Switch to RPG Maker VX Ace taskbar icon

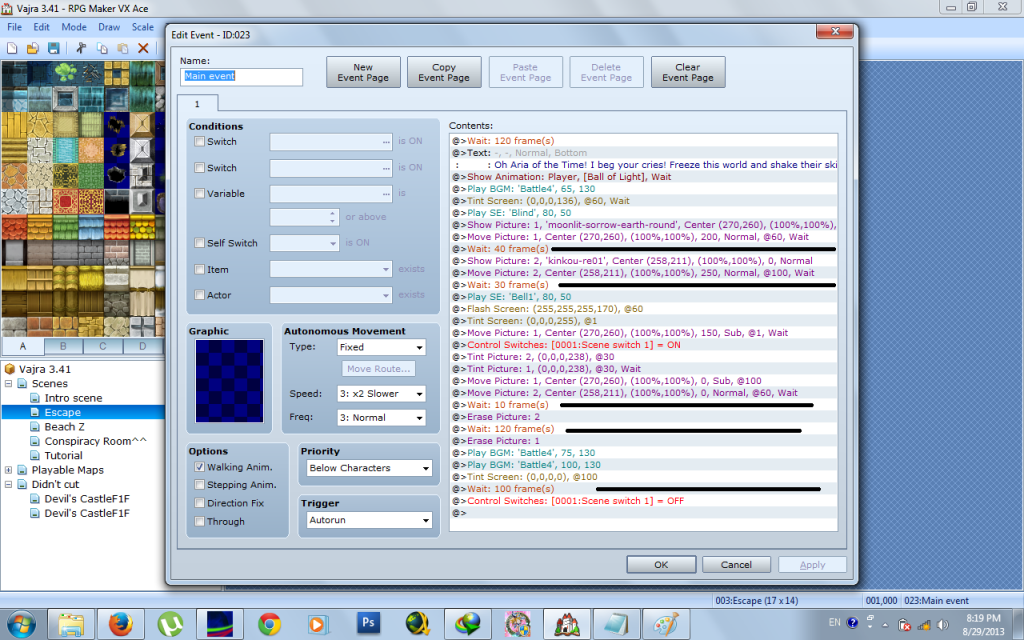(x=566, y=624)
